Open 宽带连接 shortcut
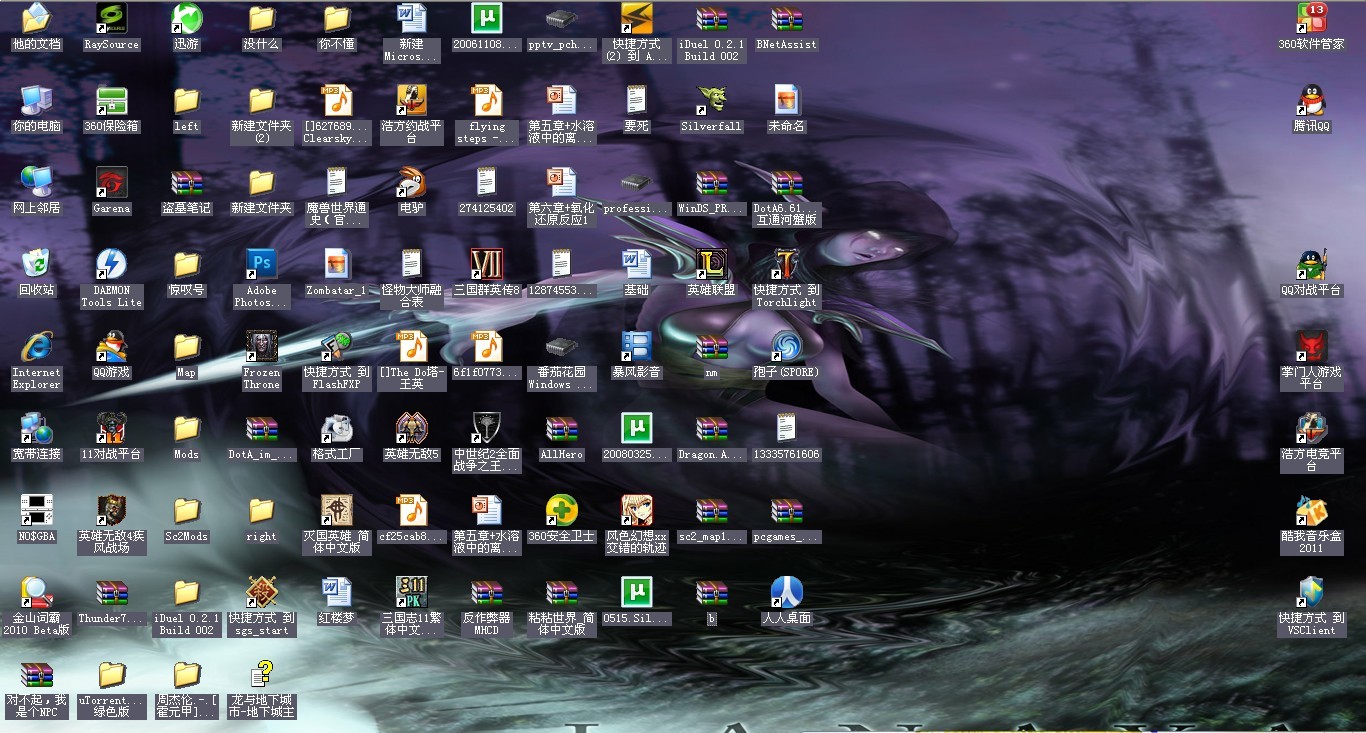Image resolution: width=1366 pixels, height=733 pixels. point(36,428)
